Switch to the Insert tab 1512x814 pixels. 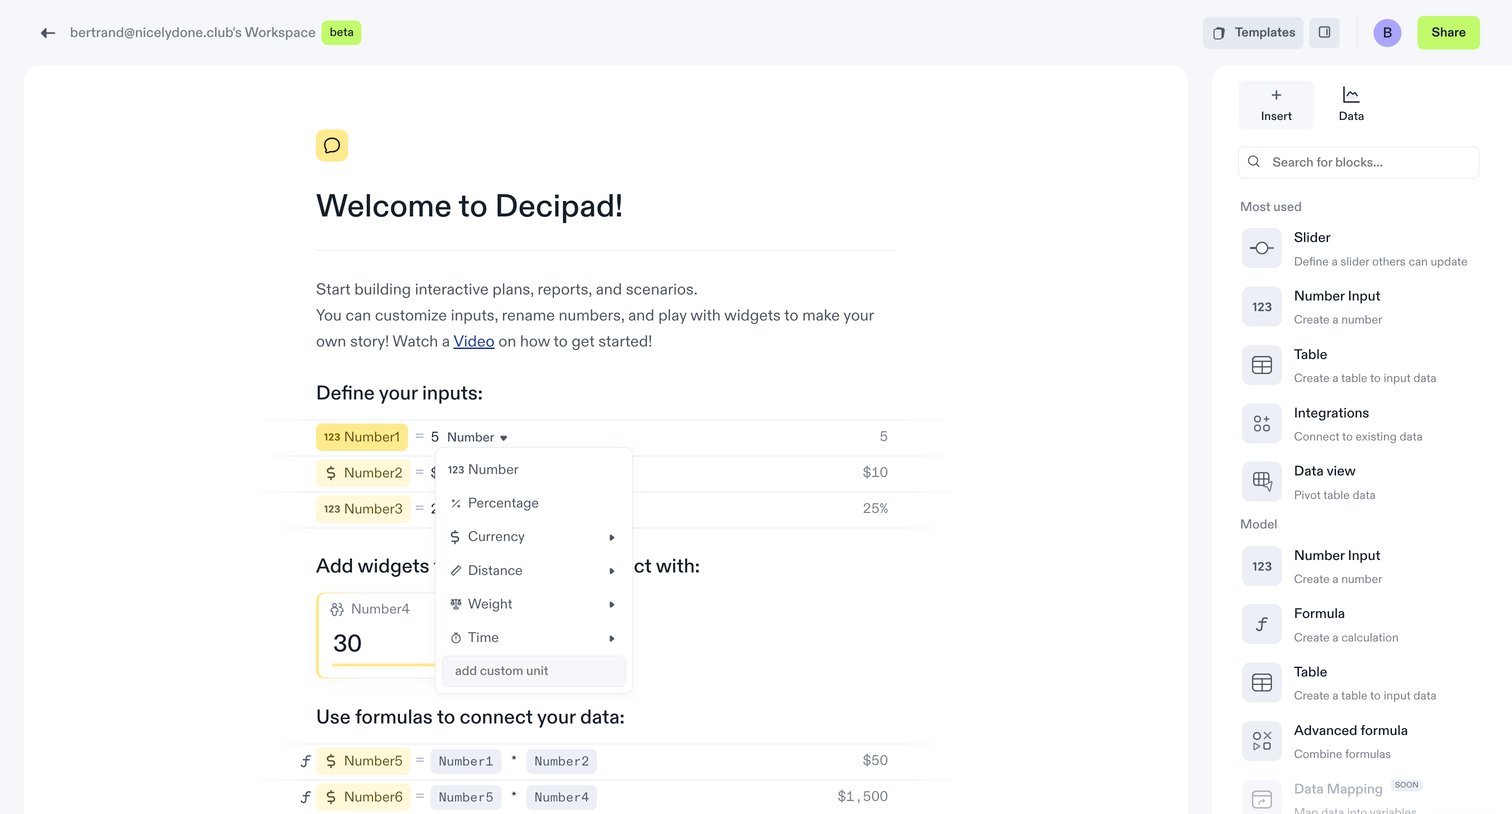pyautogui.click(x=1276, y=105)
